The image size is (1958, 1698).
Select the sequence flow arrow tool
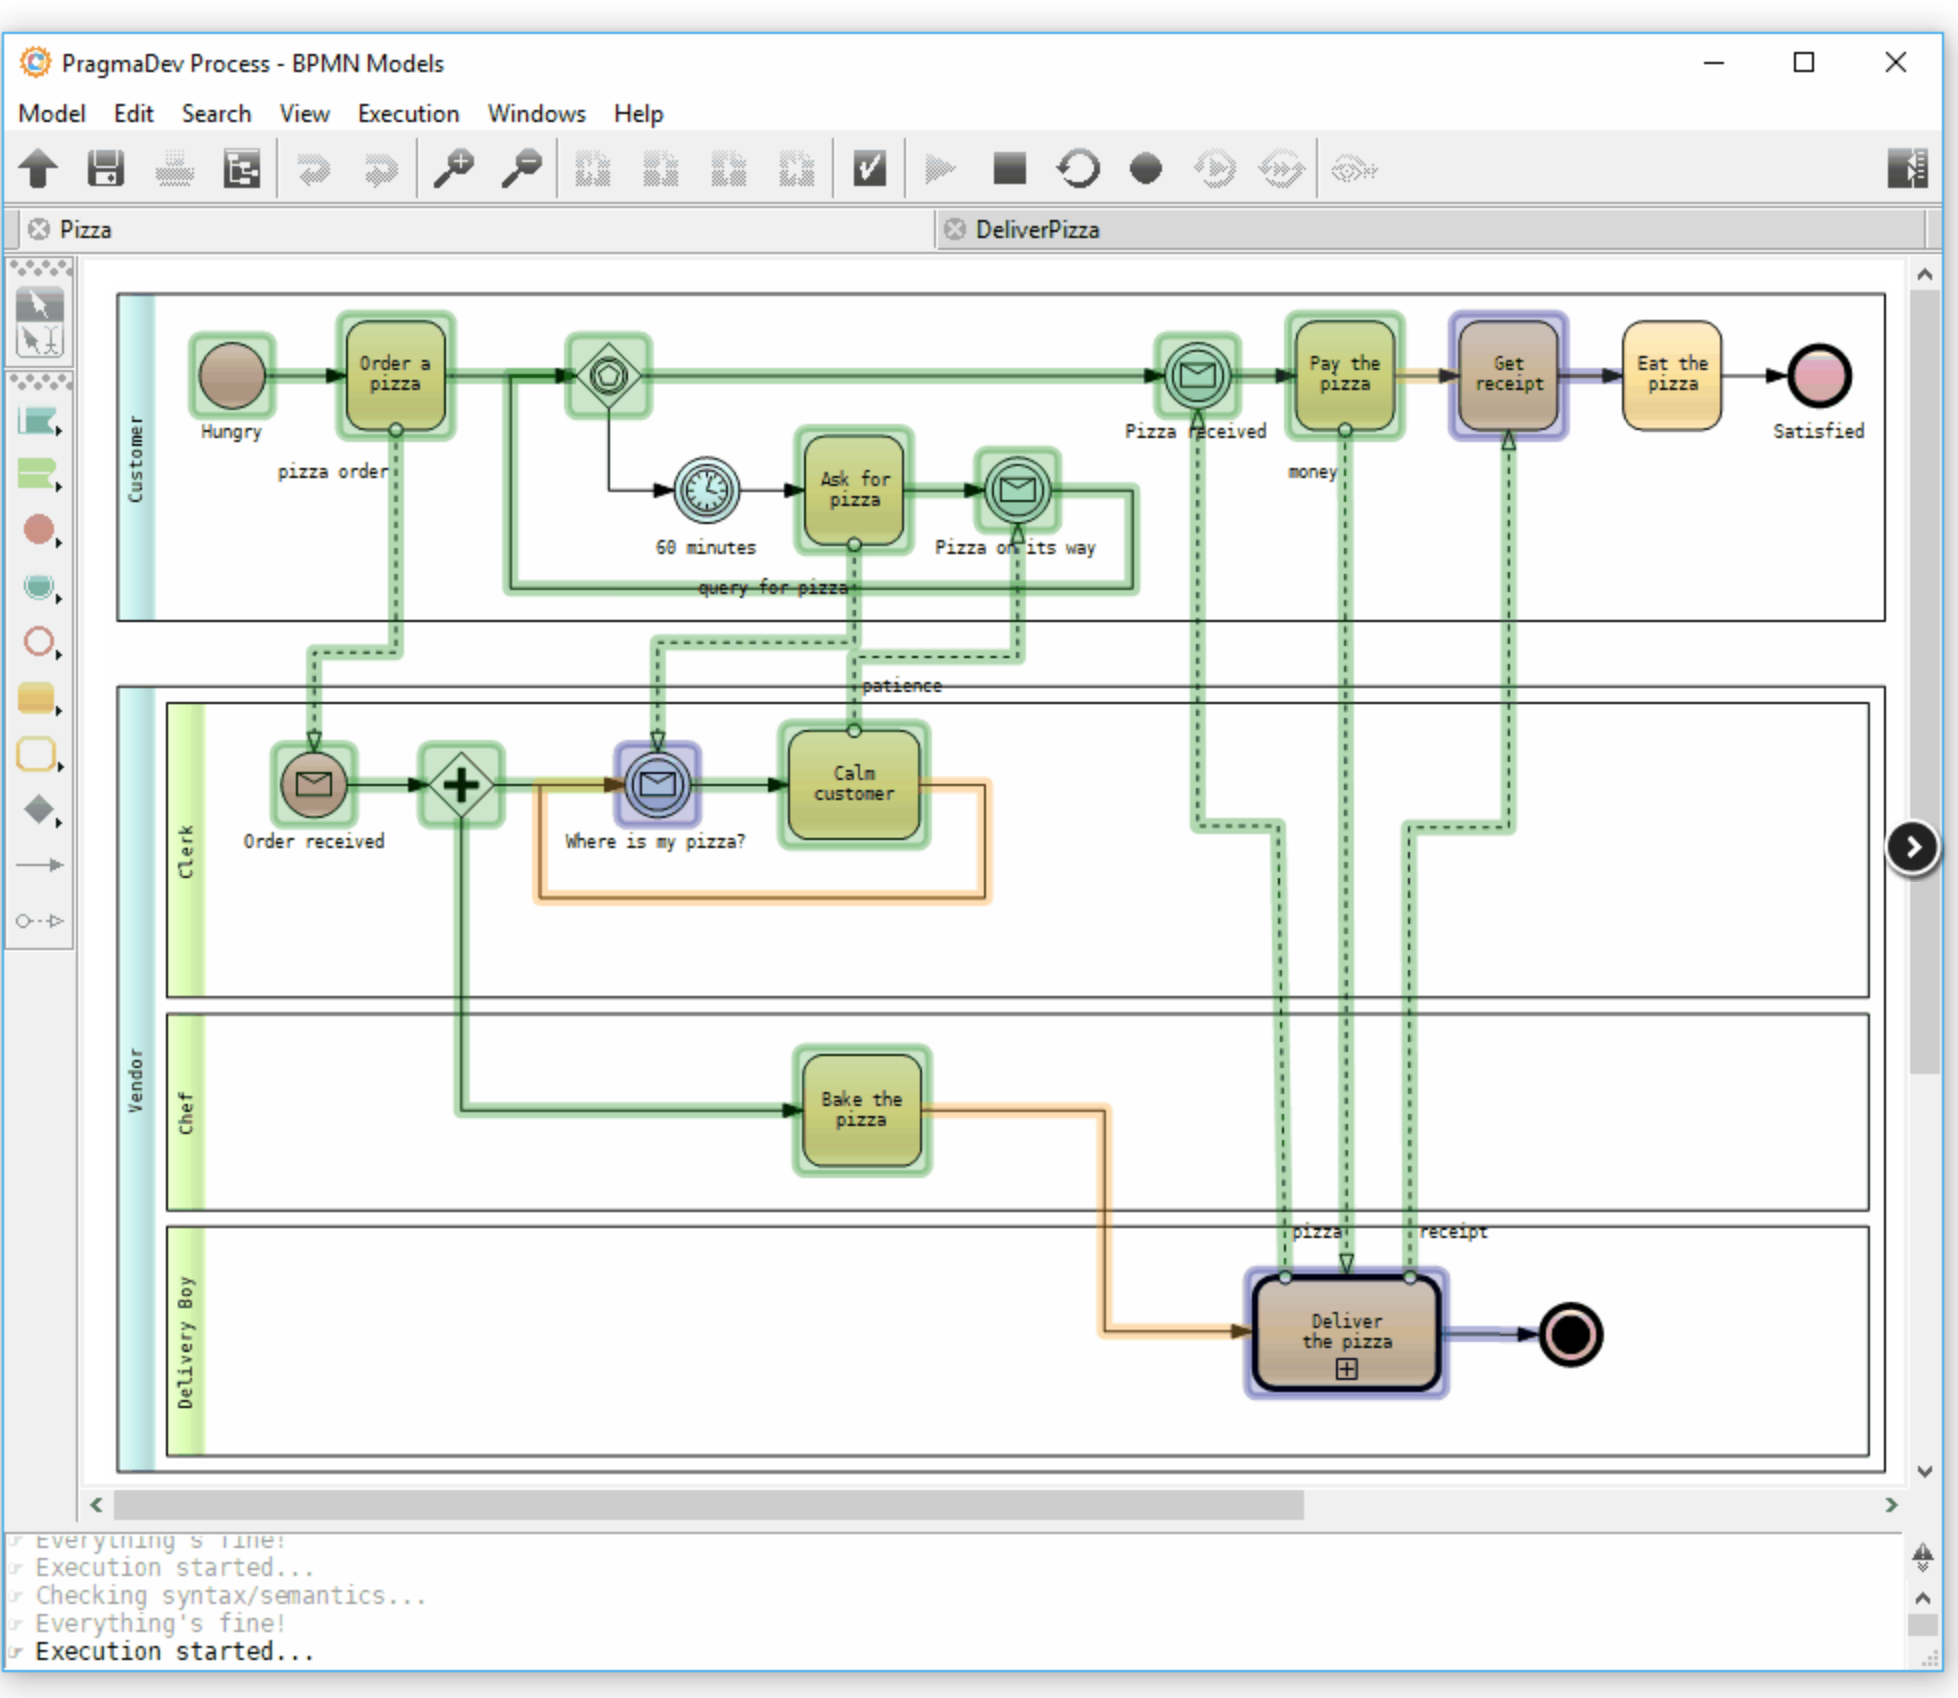click(40, 865)
